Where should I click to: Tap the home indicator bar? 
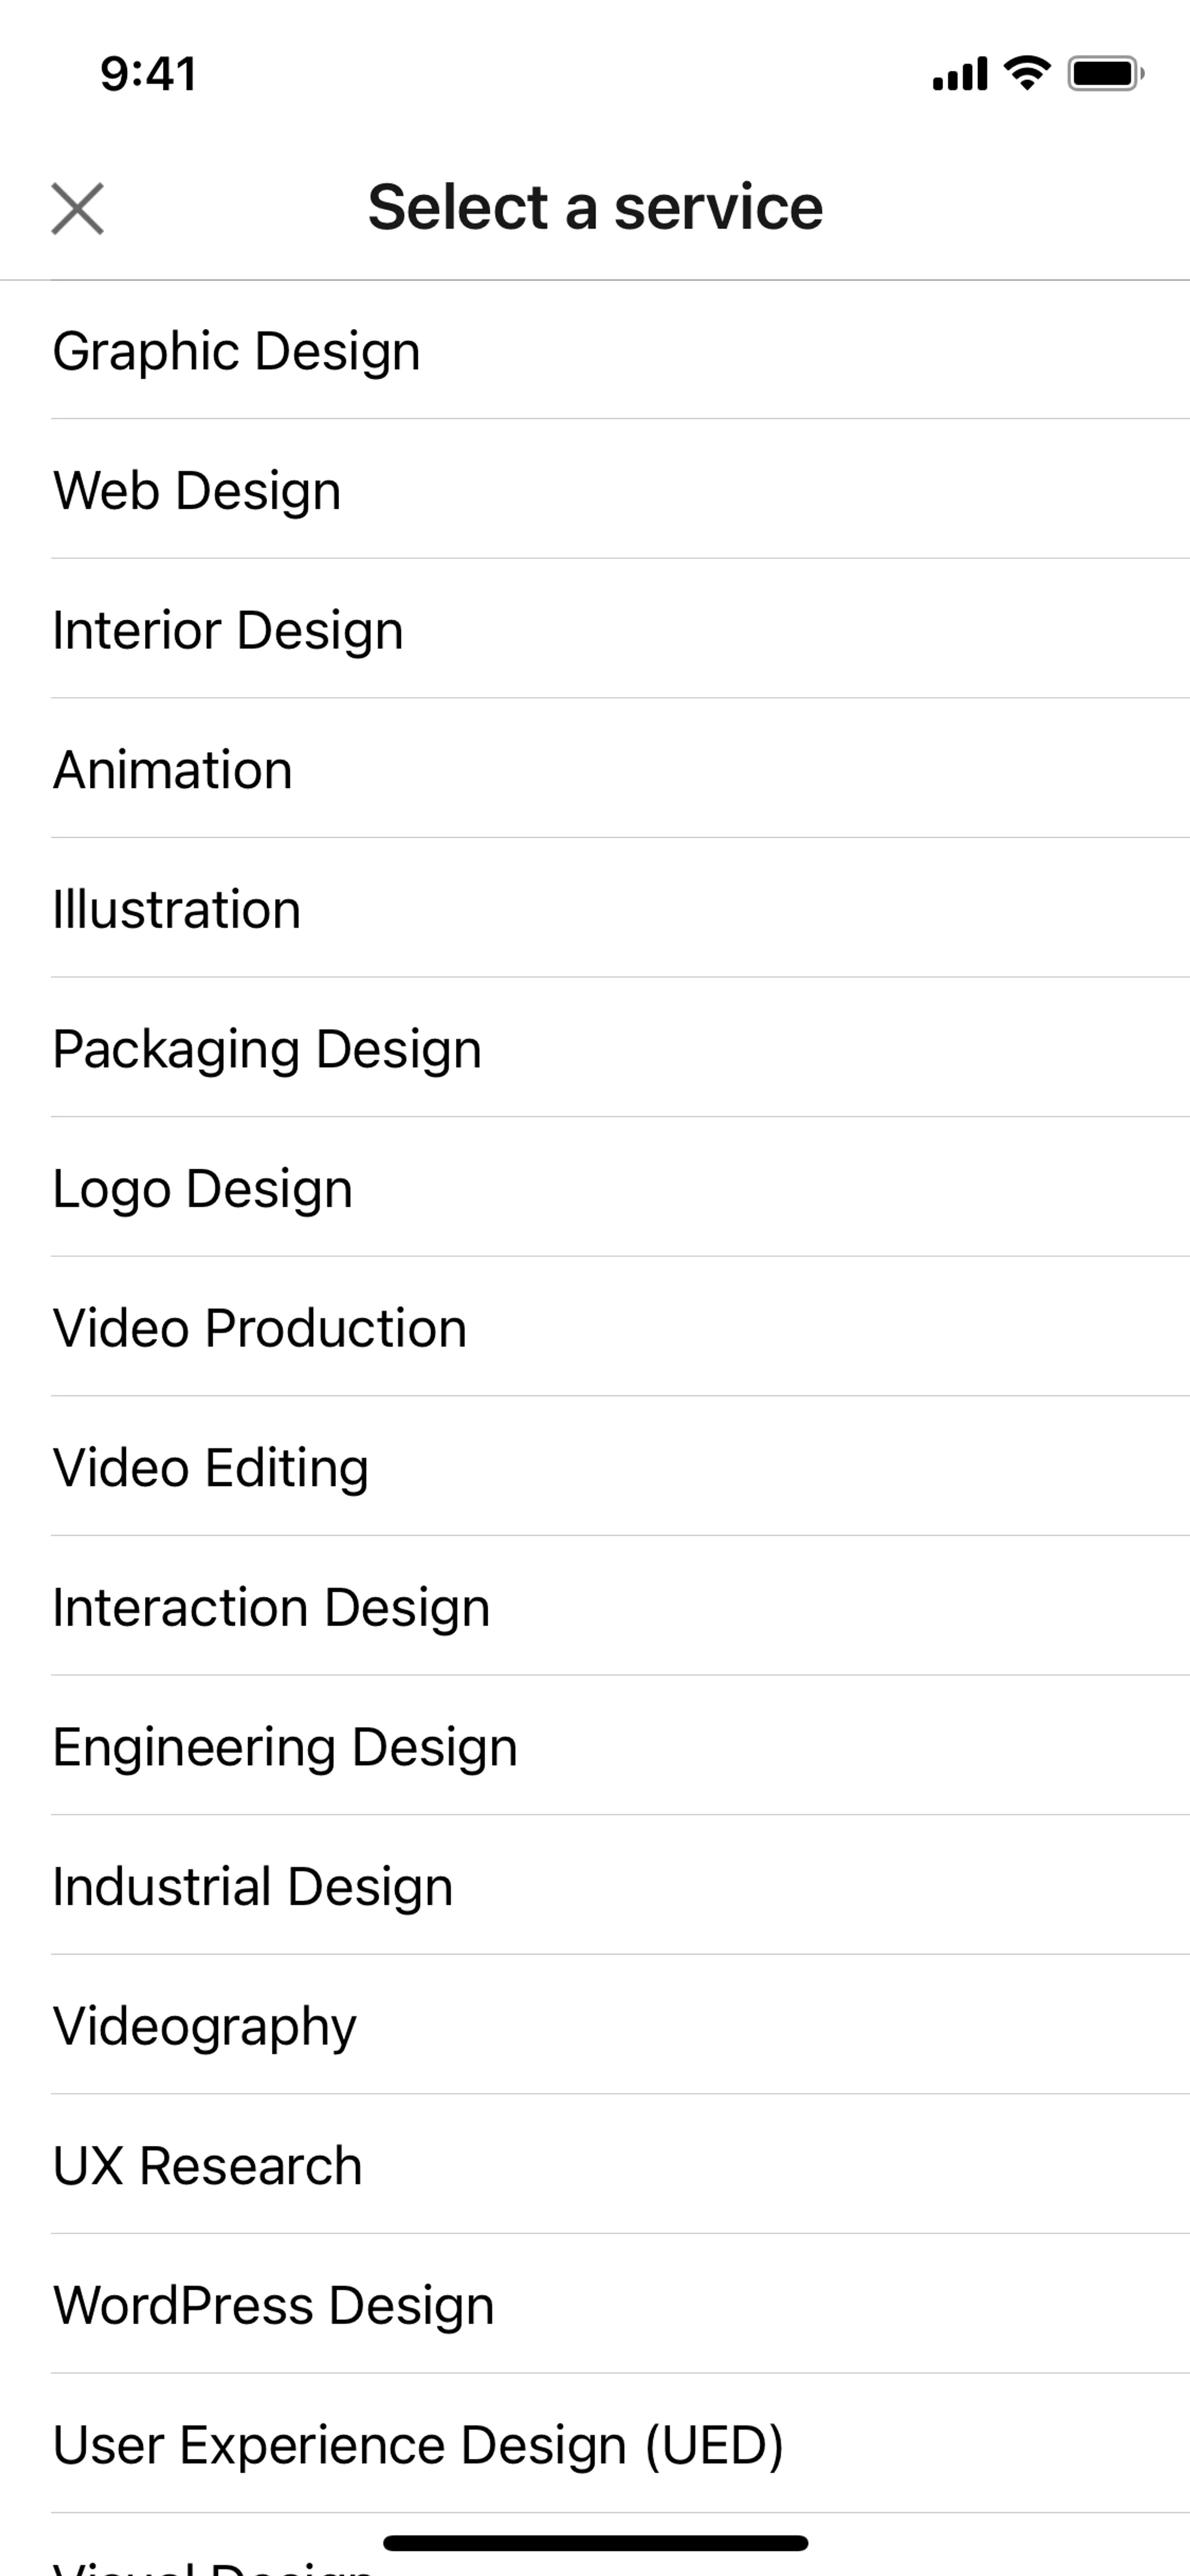coord(595,2543)
